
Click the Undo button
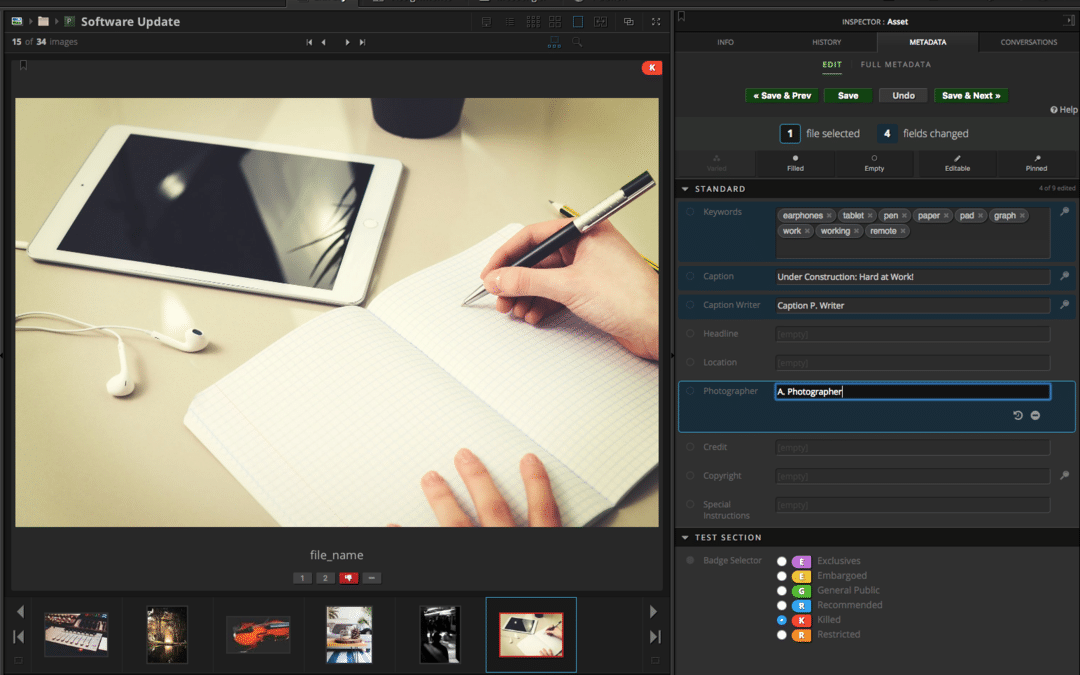(903, 96)
